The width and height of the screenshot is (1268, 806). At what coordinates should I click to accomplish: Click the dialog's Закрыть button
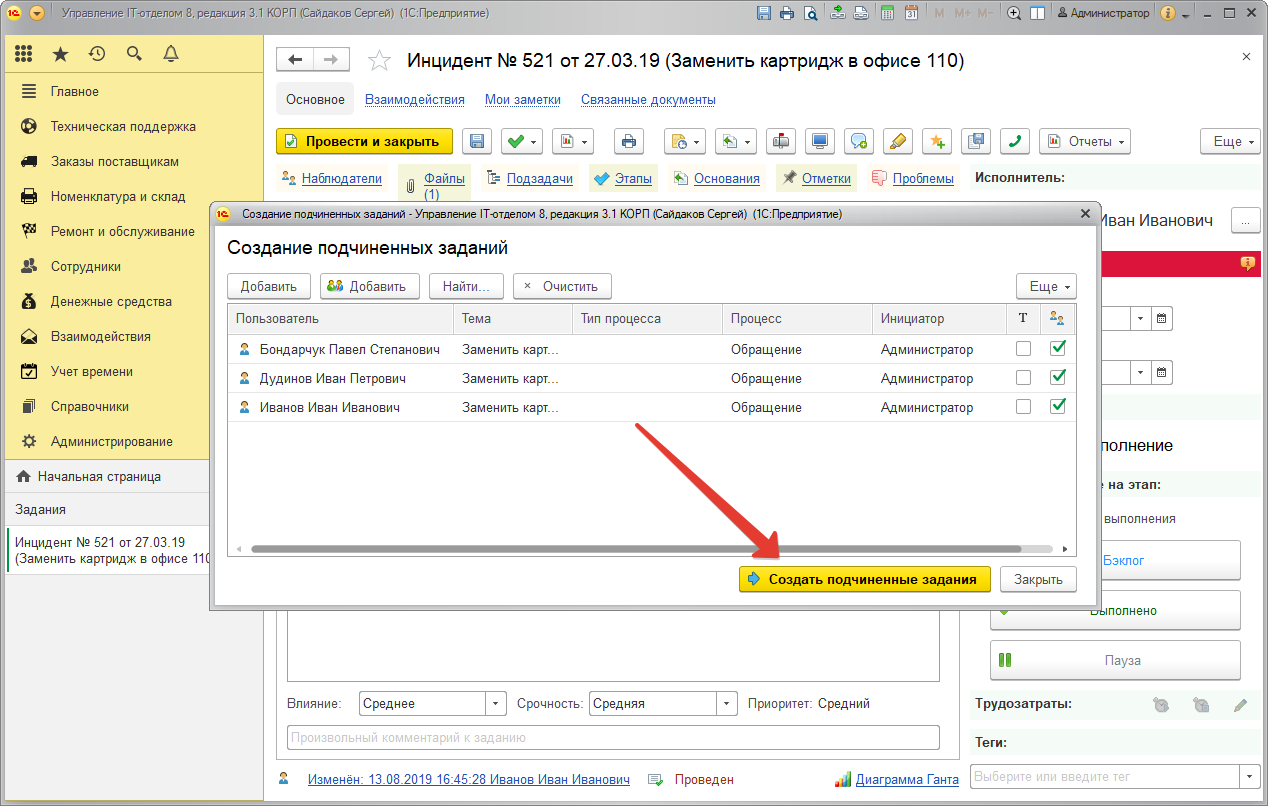coord(1039,579)
